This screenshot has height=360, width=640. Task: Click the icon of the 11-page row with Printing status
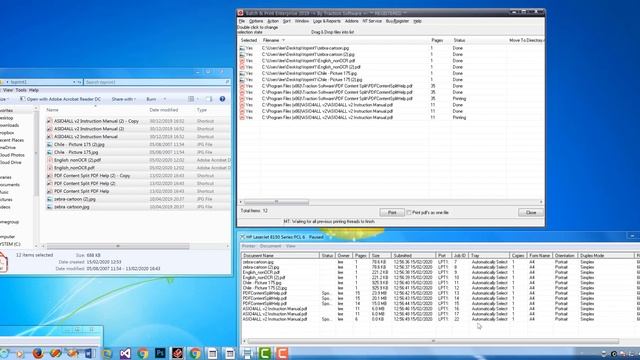(x=242, y=118)
